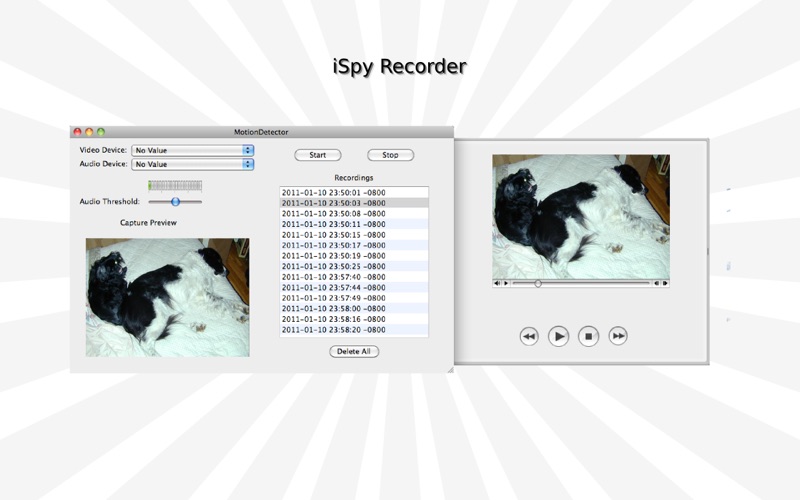
Task: Select recording 2011-01-10 23:50:25 -0800
Action: tap(354, 266)
